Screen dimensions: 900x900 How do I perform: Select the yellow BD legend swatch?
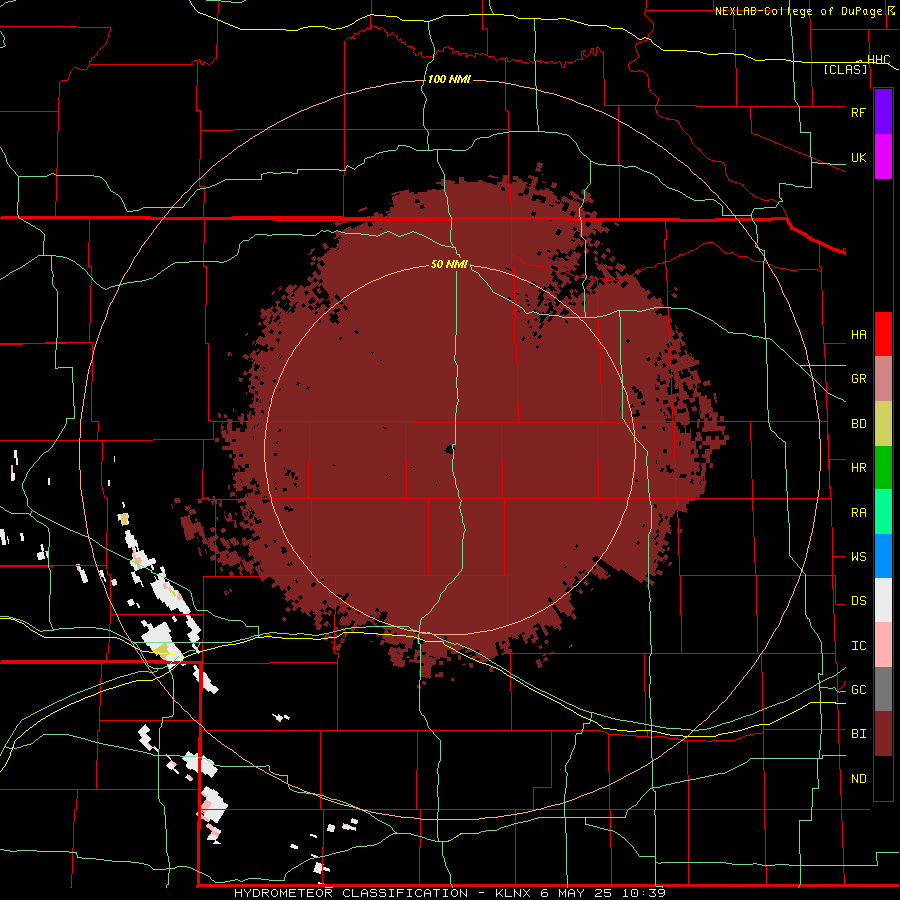click(883, 423)
